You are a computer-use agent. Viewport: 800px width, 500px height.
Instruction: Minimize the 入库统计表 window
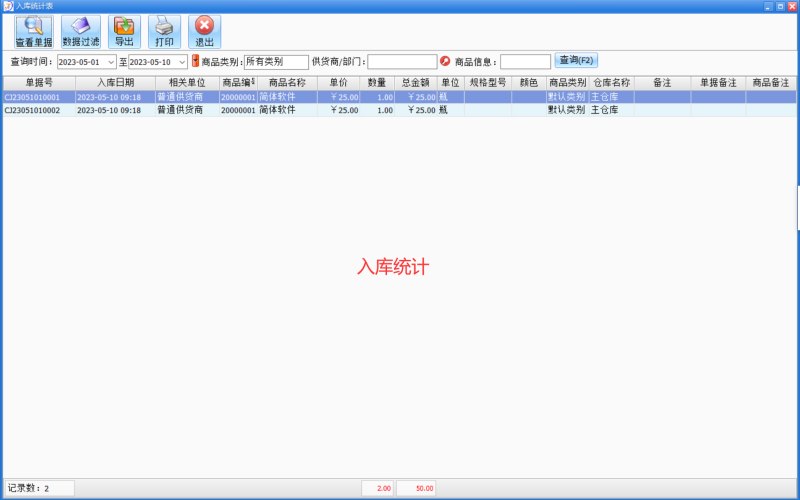768,7
